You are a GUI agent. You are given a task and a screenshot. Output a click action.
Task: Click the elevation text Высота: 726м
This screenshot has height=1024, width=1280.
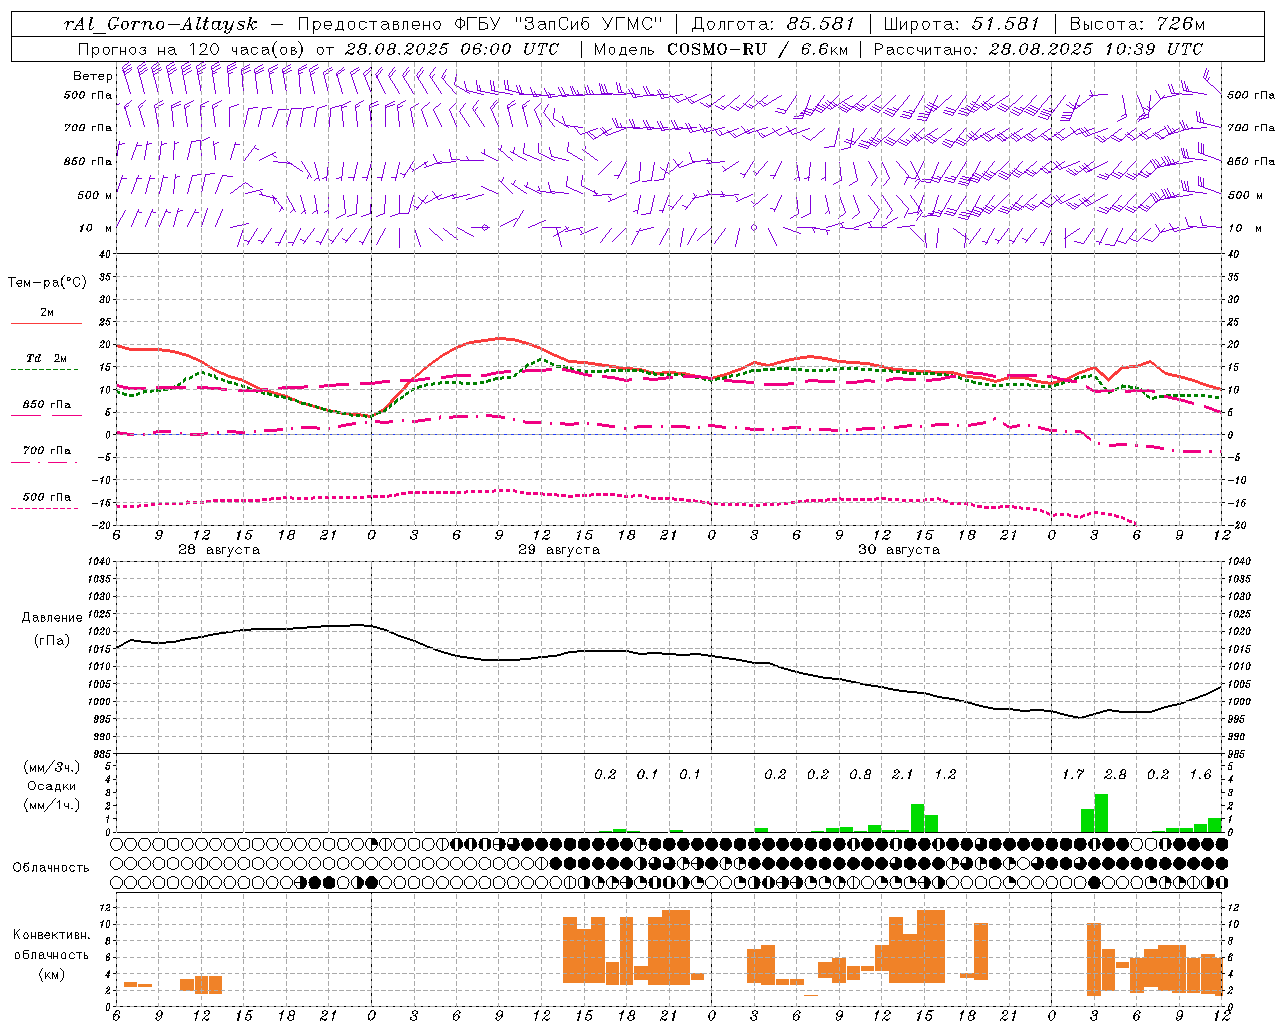pos(1137,24)
